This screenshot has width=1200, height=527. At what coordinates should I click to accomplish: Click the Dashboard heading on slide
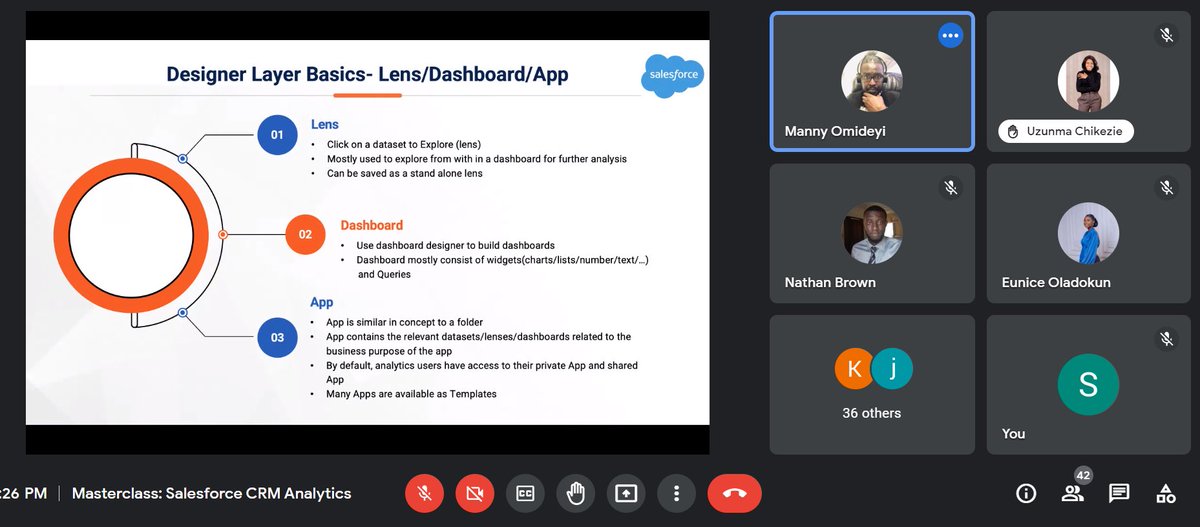372,225
